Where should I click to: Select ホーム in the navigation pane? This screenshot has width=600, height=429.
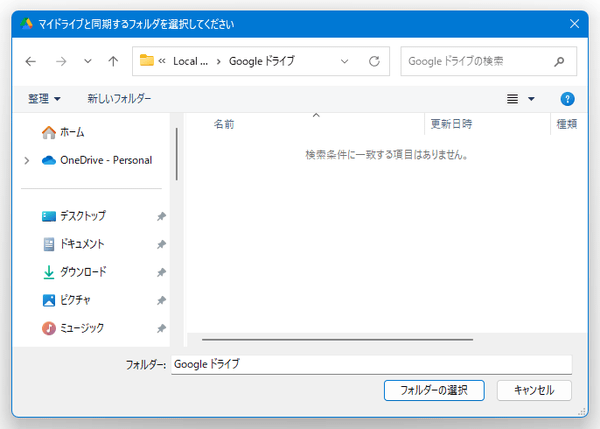point(72,132)
